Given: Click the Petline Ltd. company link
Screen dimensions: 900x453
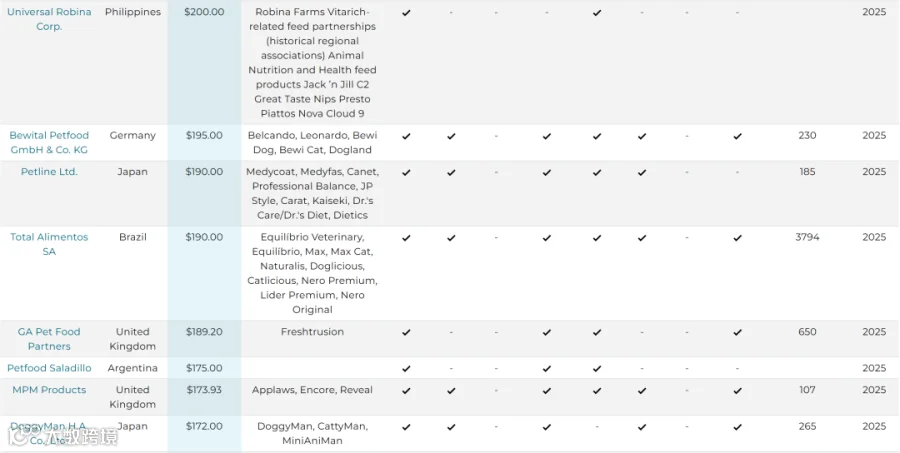Looking at the screenshot, I should click(x=49, y=172).
